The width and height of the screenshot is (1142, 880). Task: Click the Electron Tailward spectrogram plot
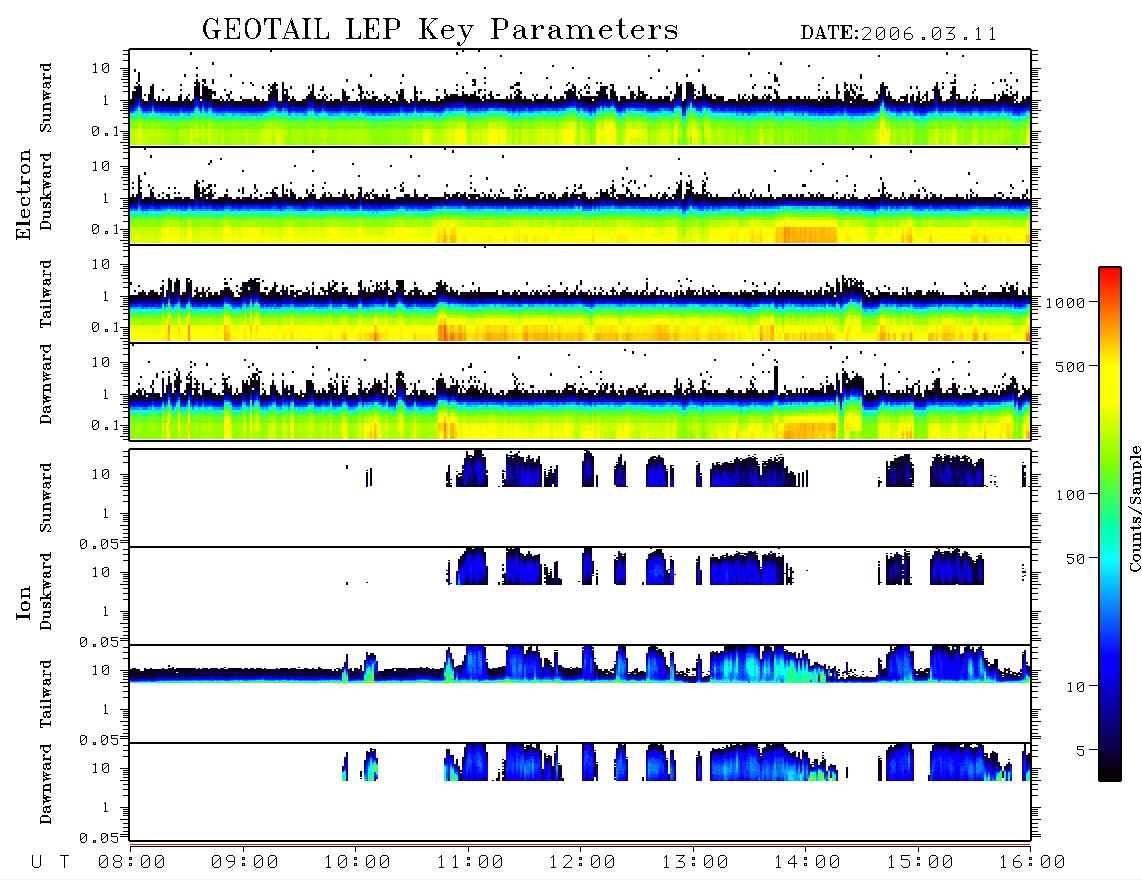pyautogui.click(x=580, y=294)
